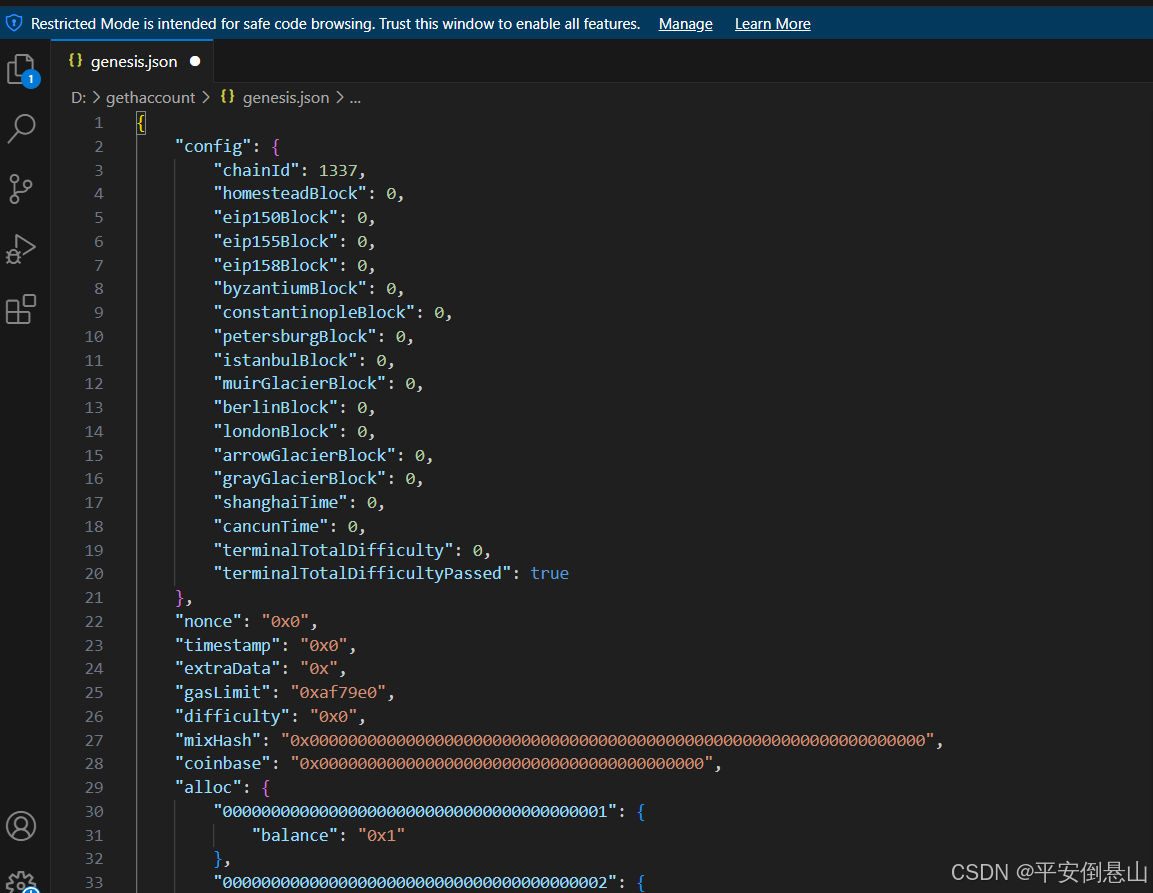Click the opening brace on line 1
Screen dimensions: 1153x893
141,123
